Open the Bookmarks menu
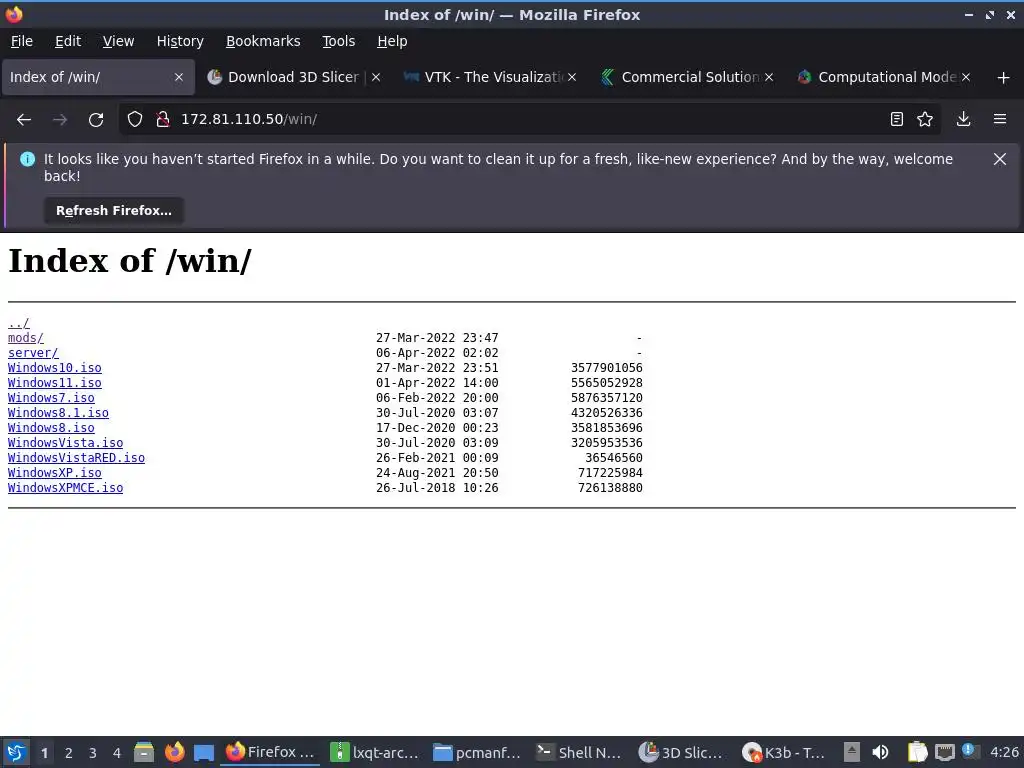Viewport: 1024px width, 768px height. point(263,41)
